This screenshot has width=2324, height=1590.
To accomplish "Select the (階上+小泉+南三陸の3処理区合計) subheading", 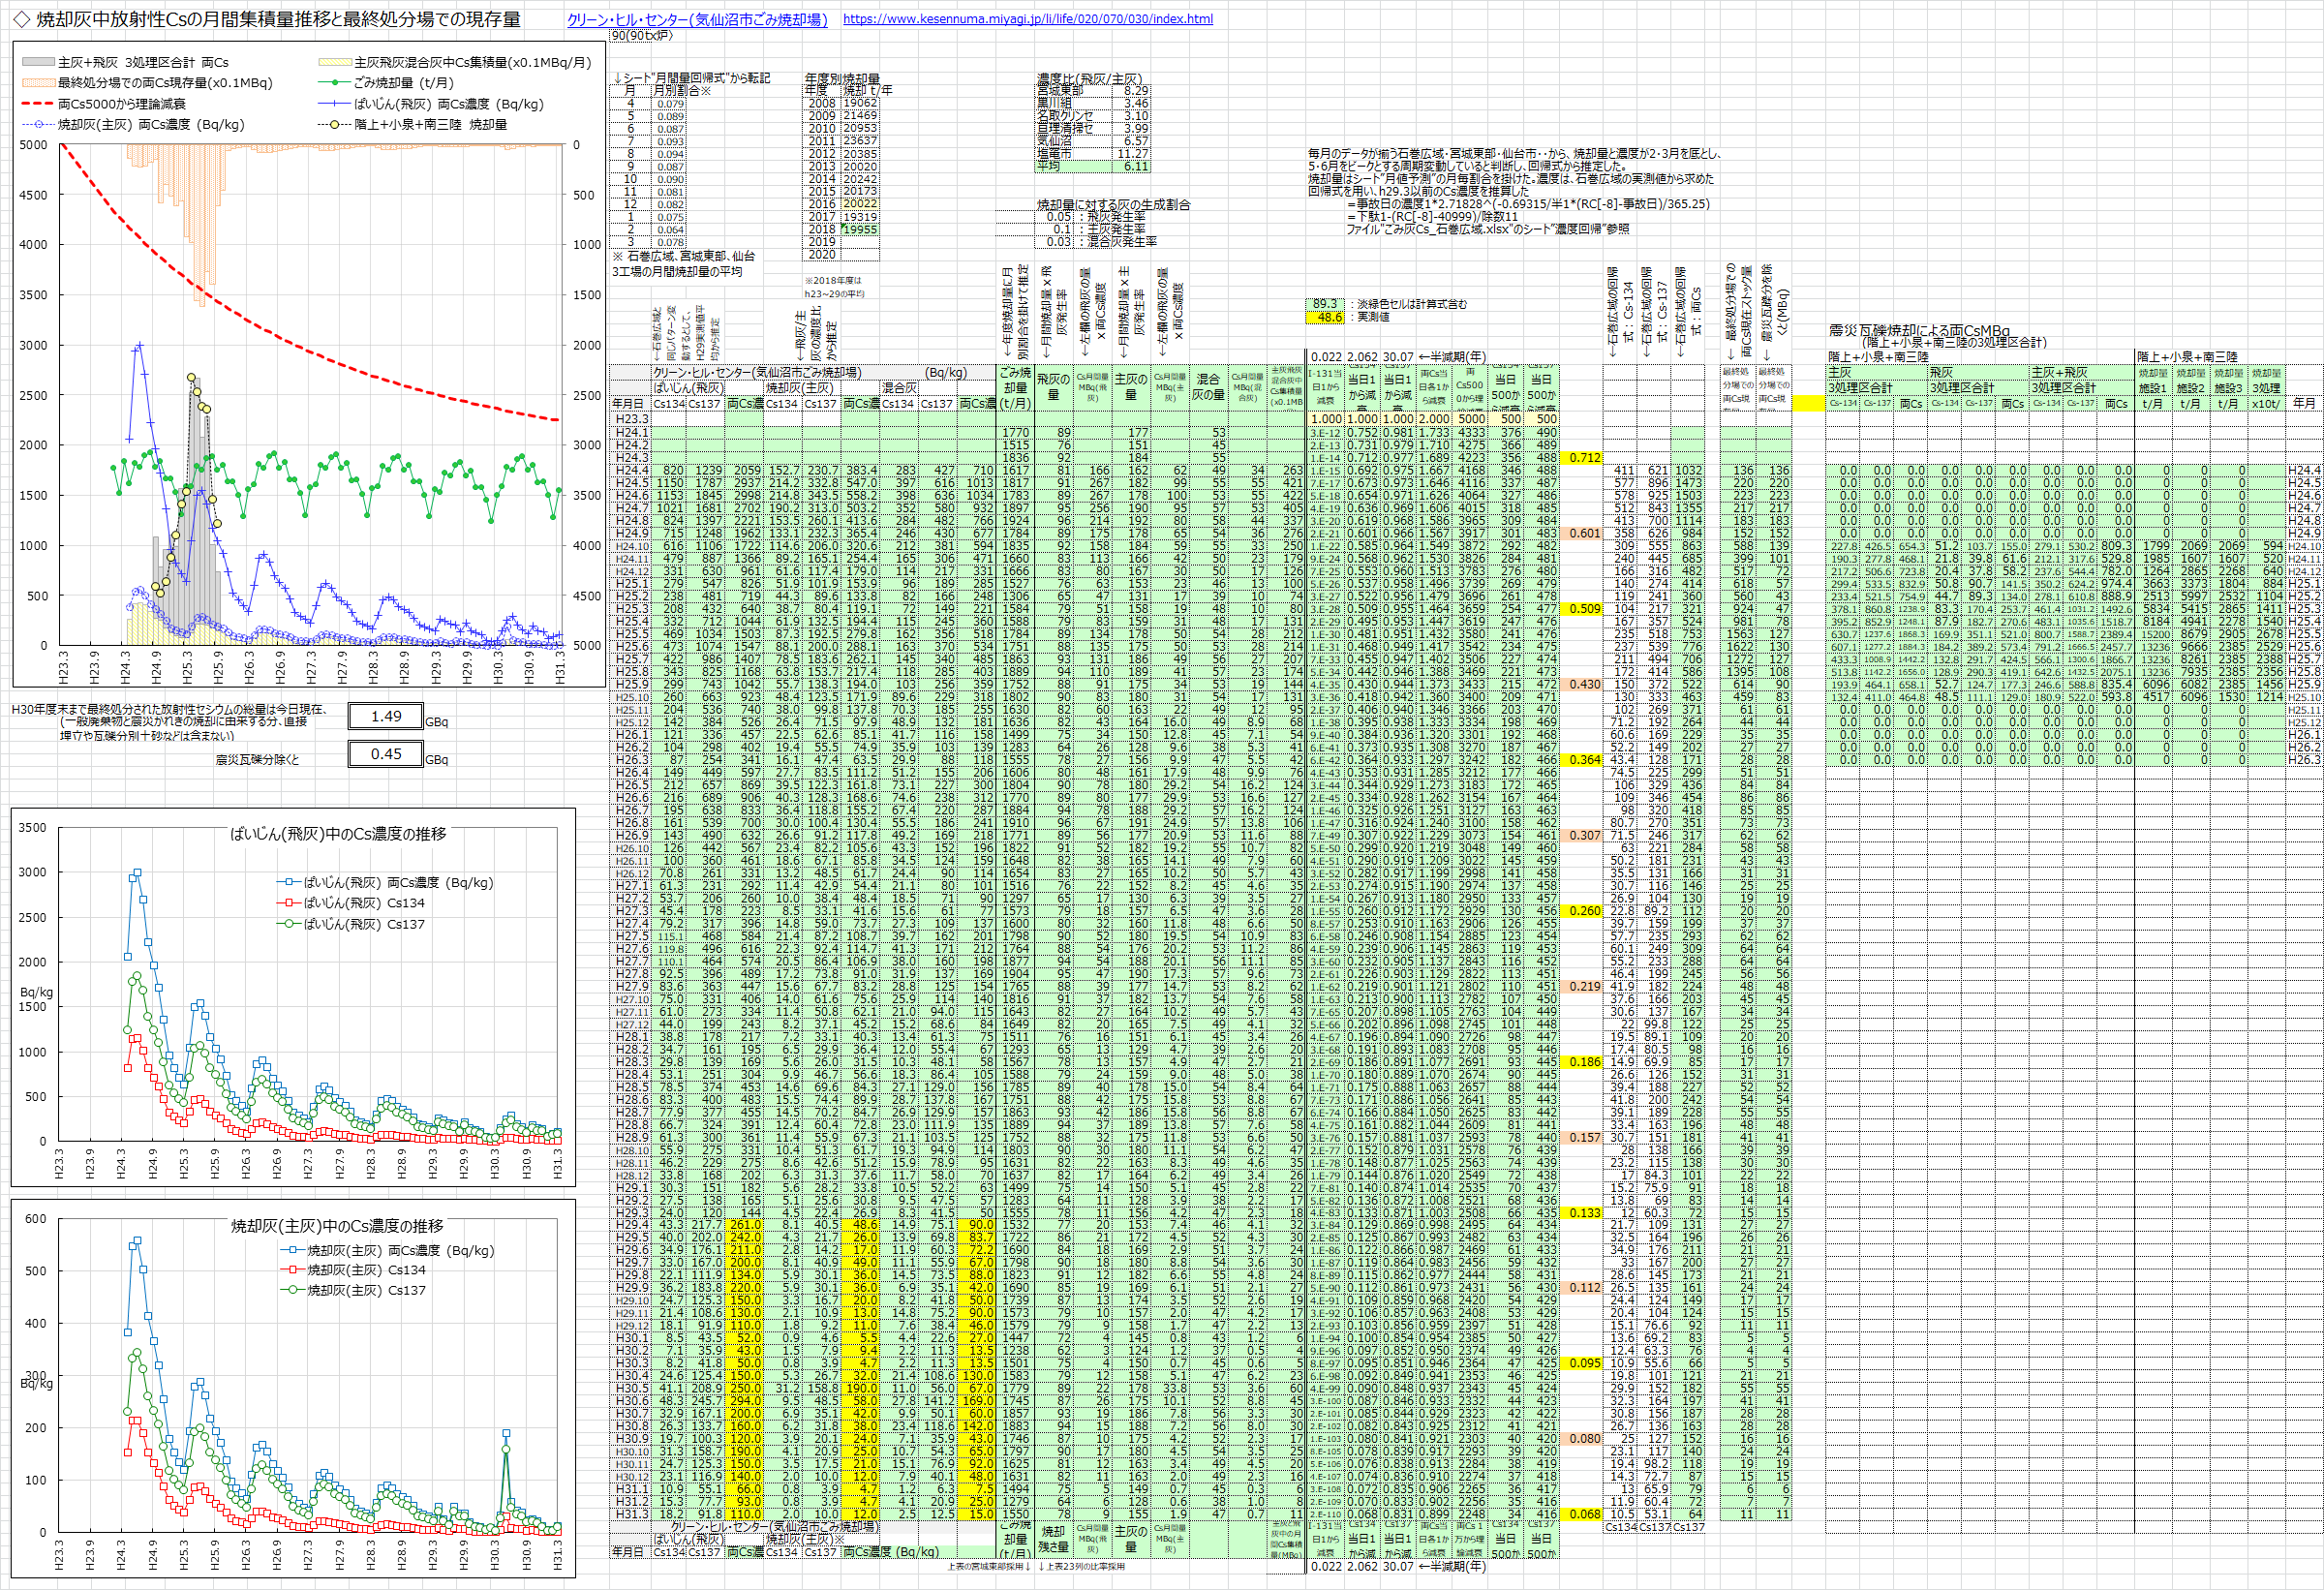I will click(1954, 343).
